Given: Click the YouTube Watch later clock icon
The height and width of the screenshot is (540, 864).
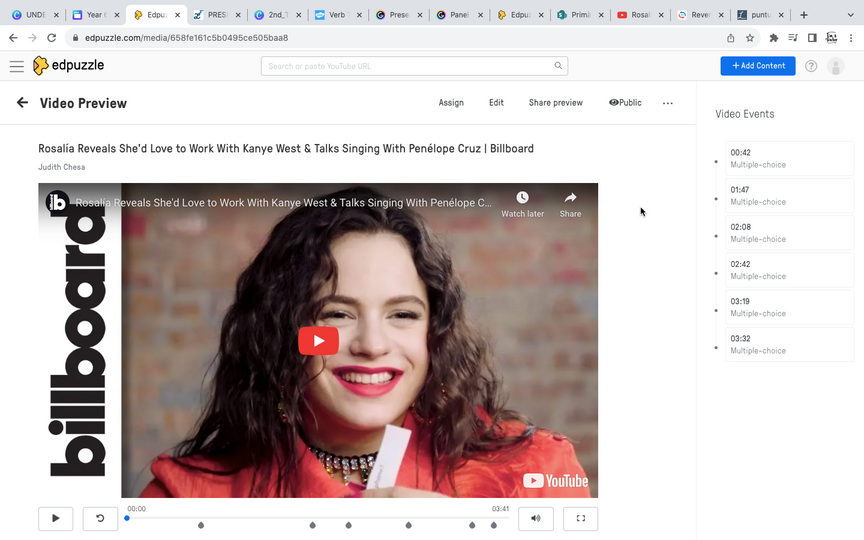Looking at the screenshot, I should click(522, 197).
